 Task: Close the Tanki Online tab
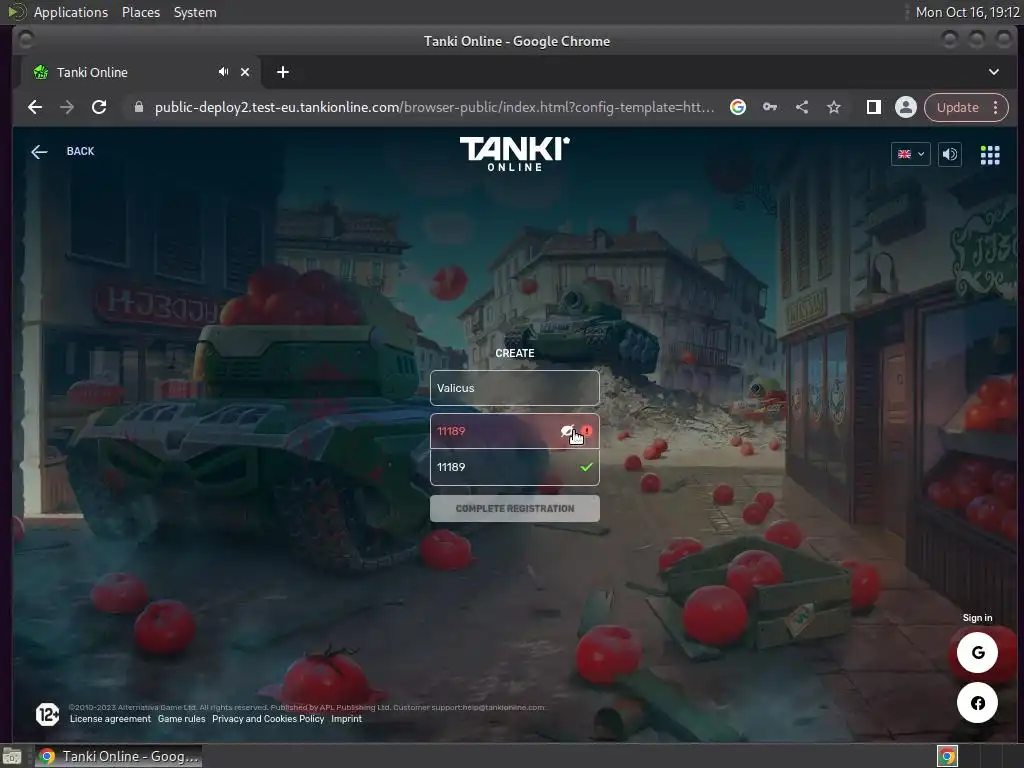245,72
